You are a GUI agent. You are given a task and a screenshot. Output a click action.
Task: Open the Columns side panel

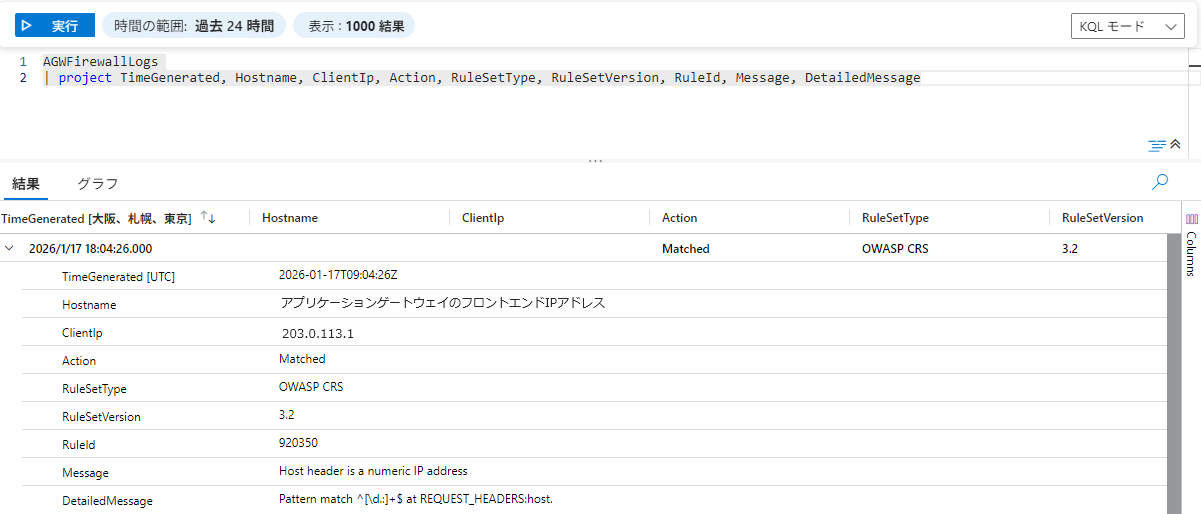(x=1191, y=243)
